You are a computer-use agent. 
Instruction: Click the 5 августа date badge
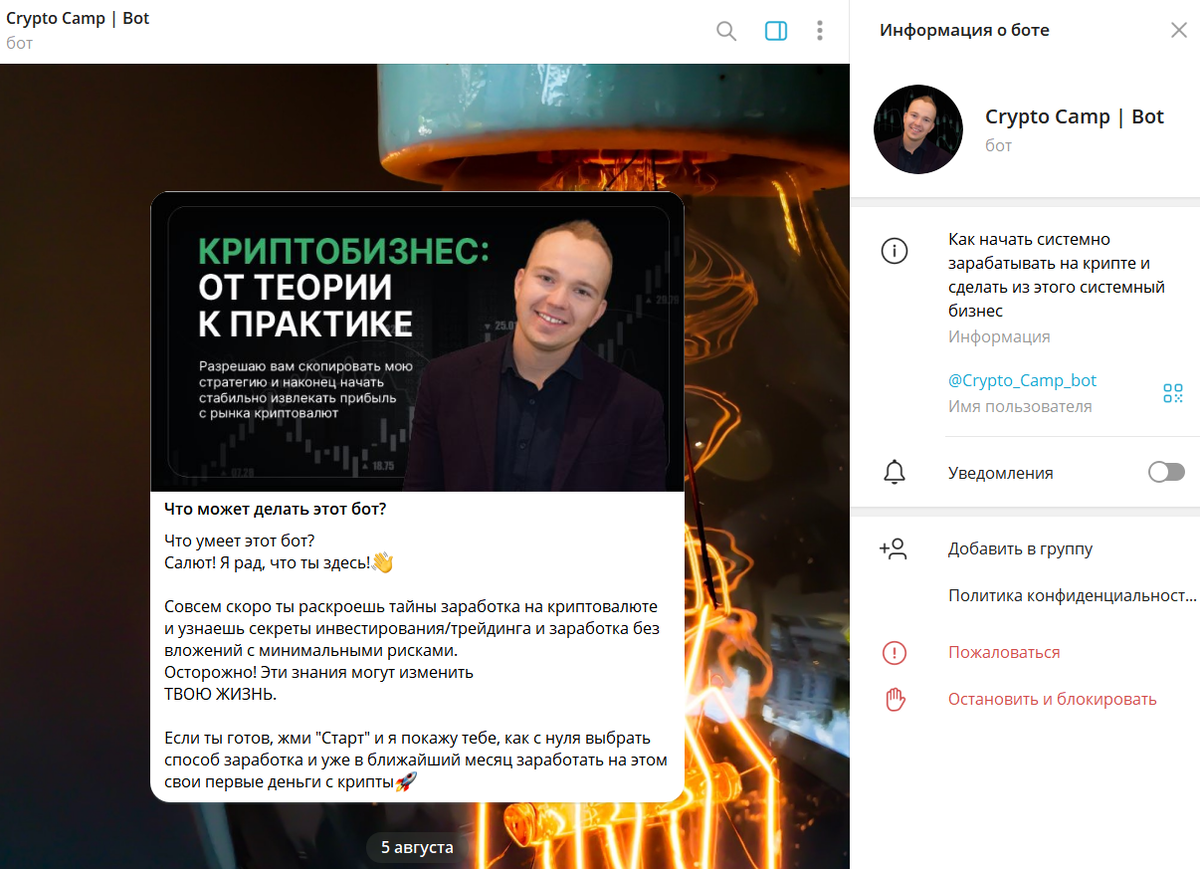[x=417, y=848]
